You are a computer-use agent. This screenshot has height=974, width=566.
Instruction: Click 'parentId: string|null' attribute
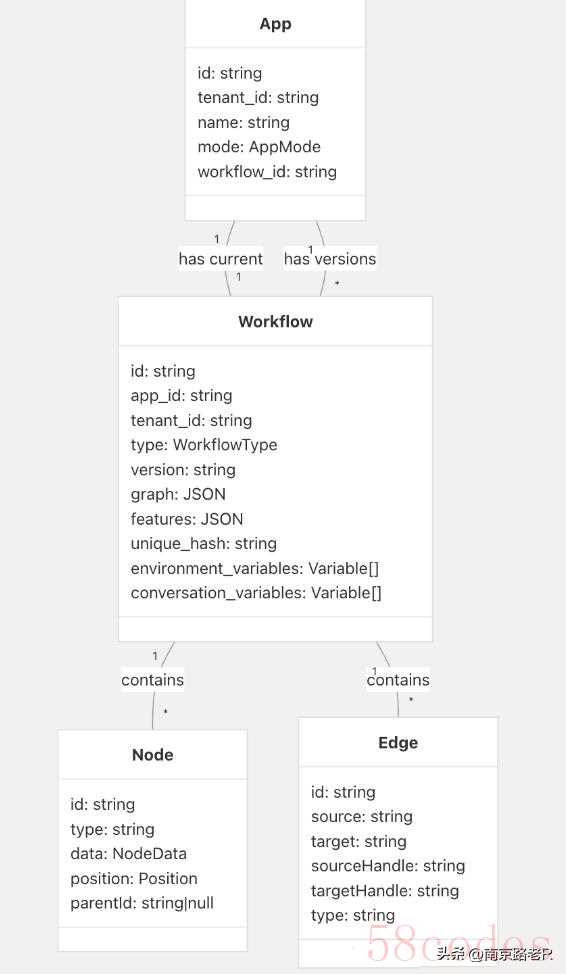(x=142, y=903)
